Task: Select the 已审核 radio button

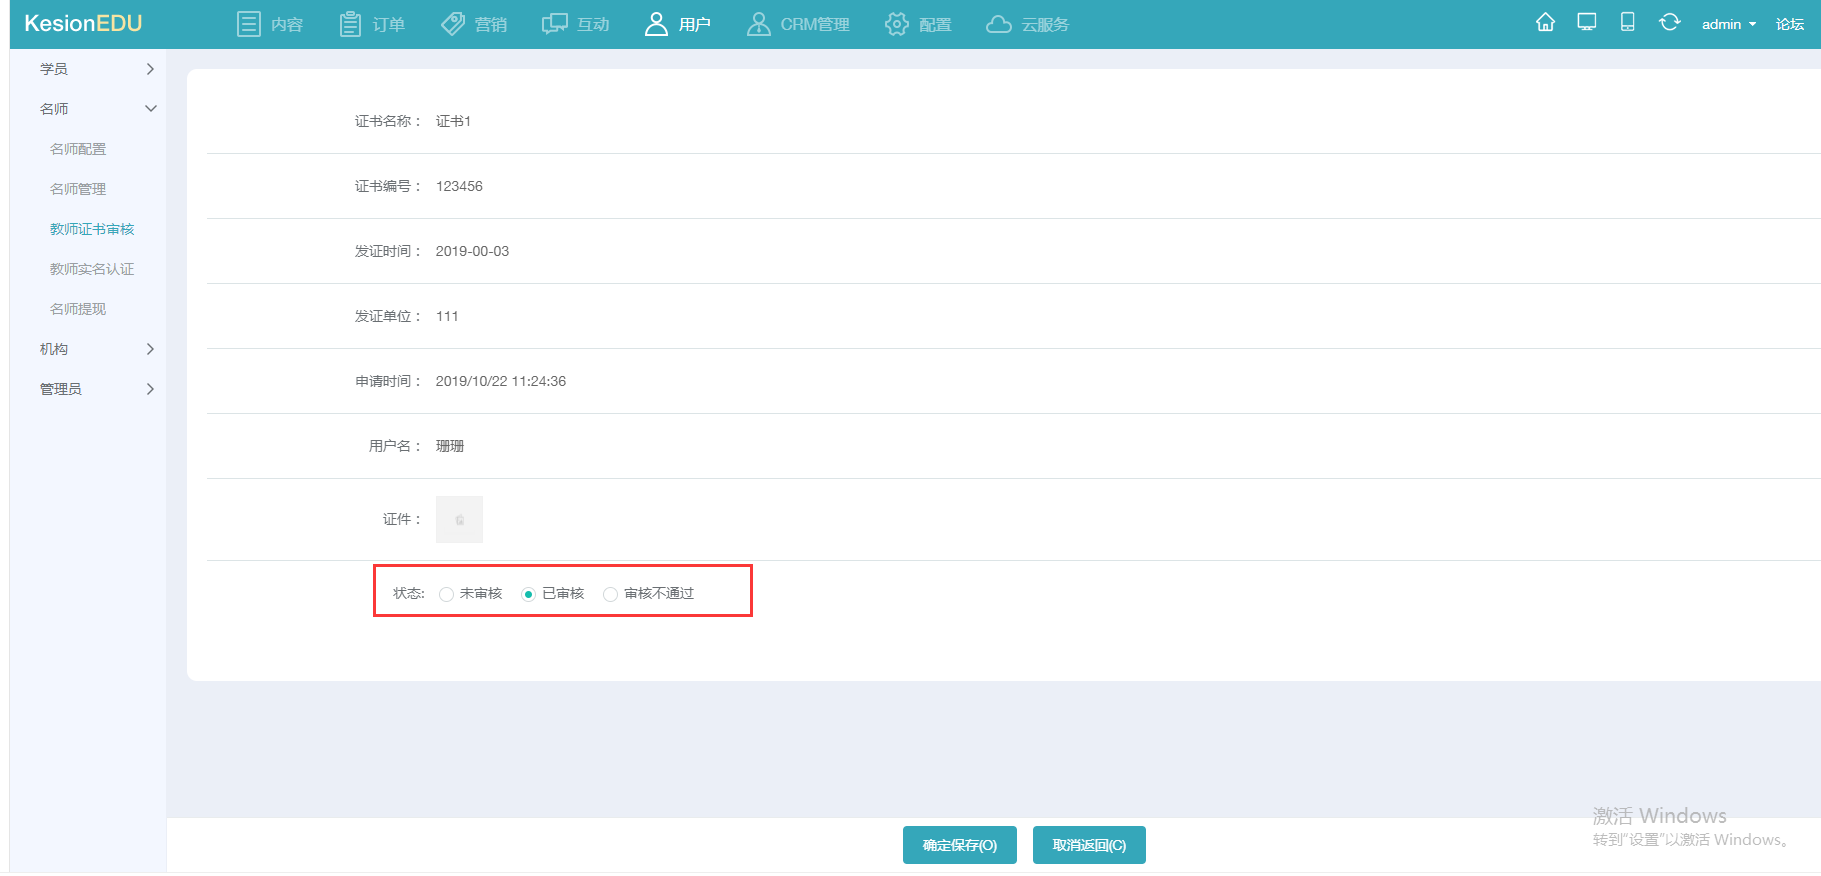Action: click(x=528, y=594)
